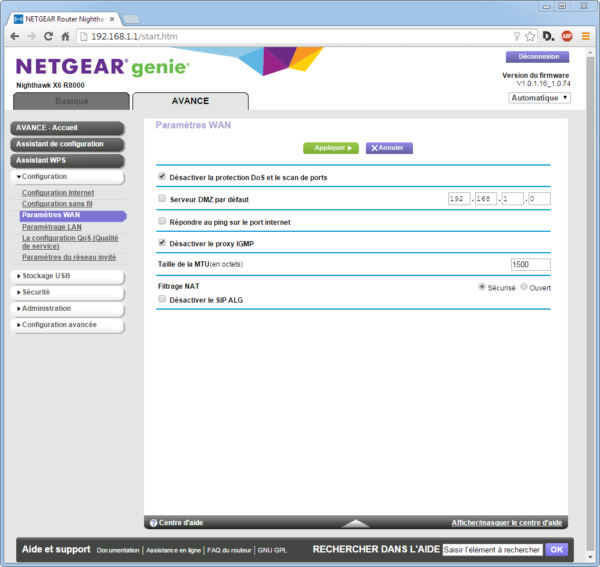Open the Adblock extension icon
The height and width of the screenshot is (567, 600).
(568, 36)
